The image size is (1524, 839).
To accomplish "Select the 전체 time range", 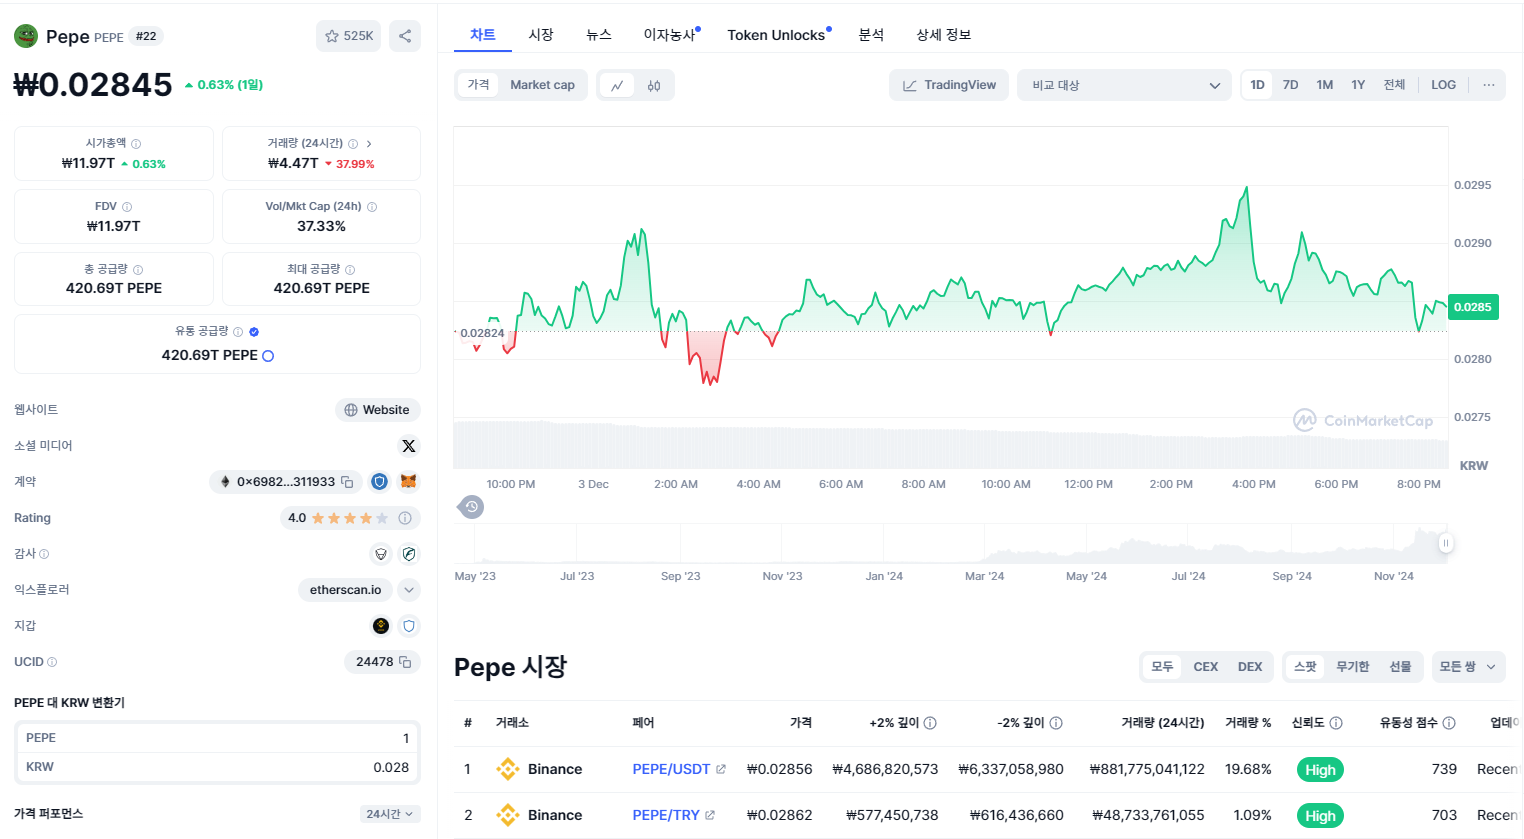I will tap(1394, 85).
